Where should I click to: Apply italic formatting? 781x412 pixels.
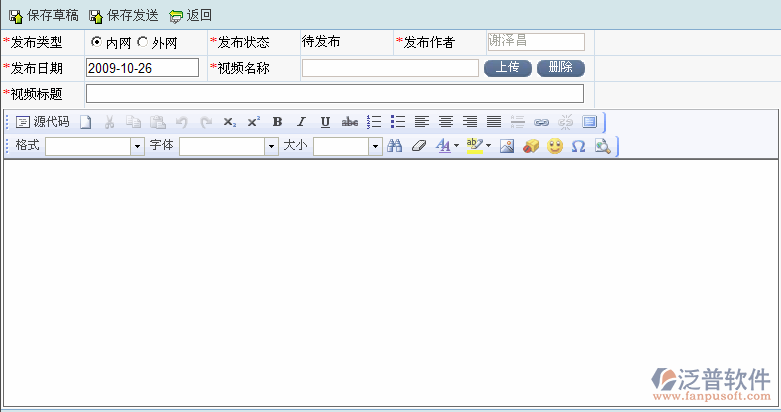coord(301,122)
